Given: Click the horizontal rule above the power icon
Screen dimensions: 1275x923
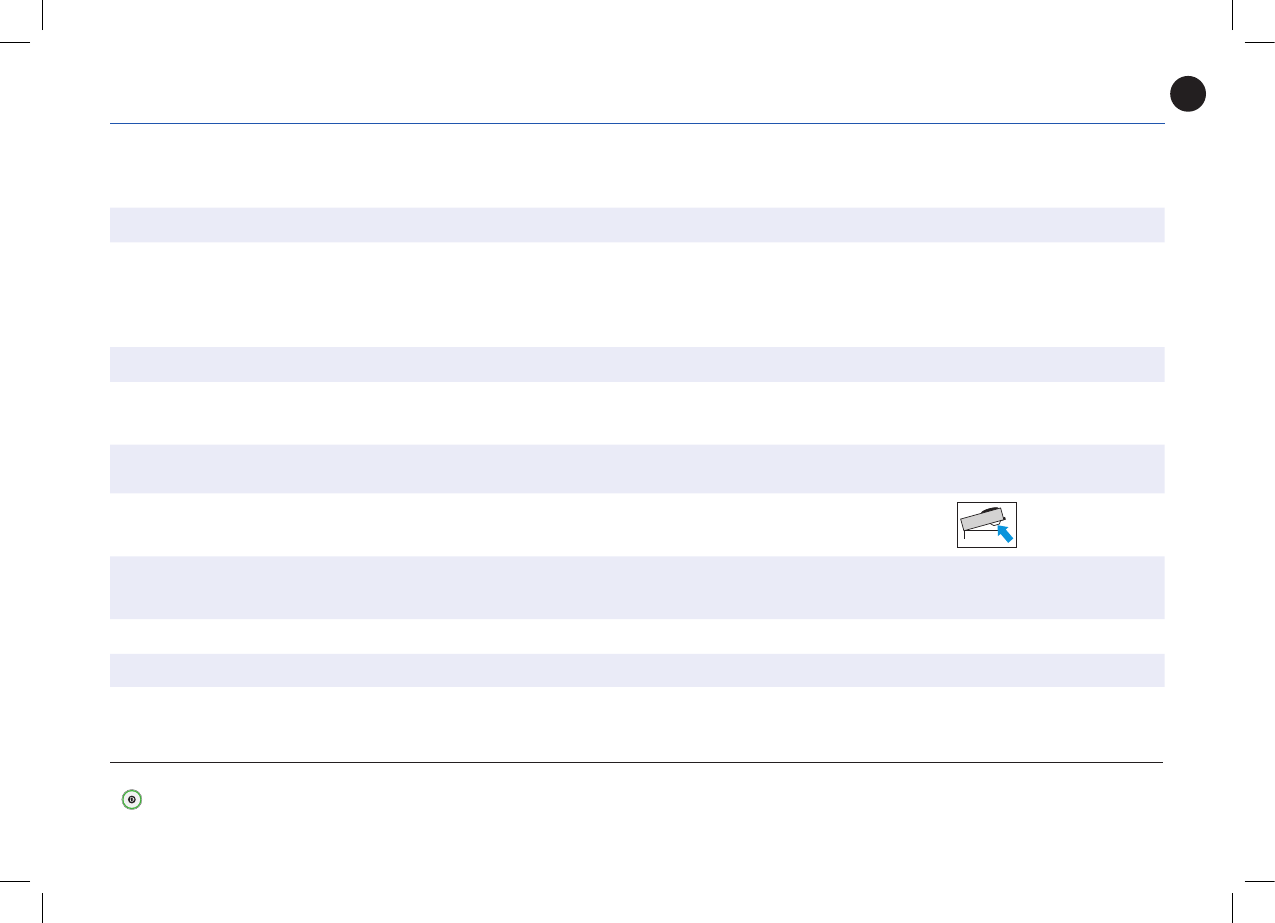Looking at the screenshot, I should click(637, 763).
